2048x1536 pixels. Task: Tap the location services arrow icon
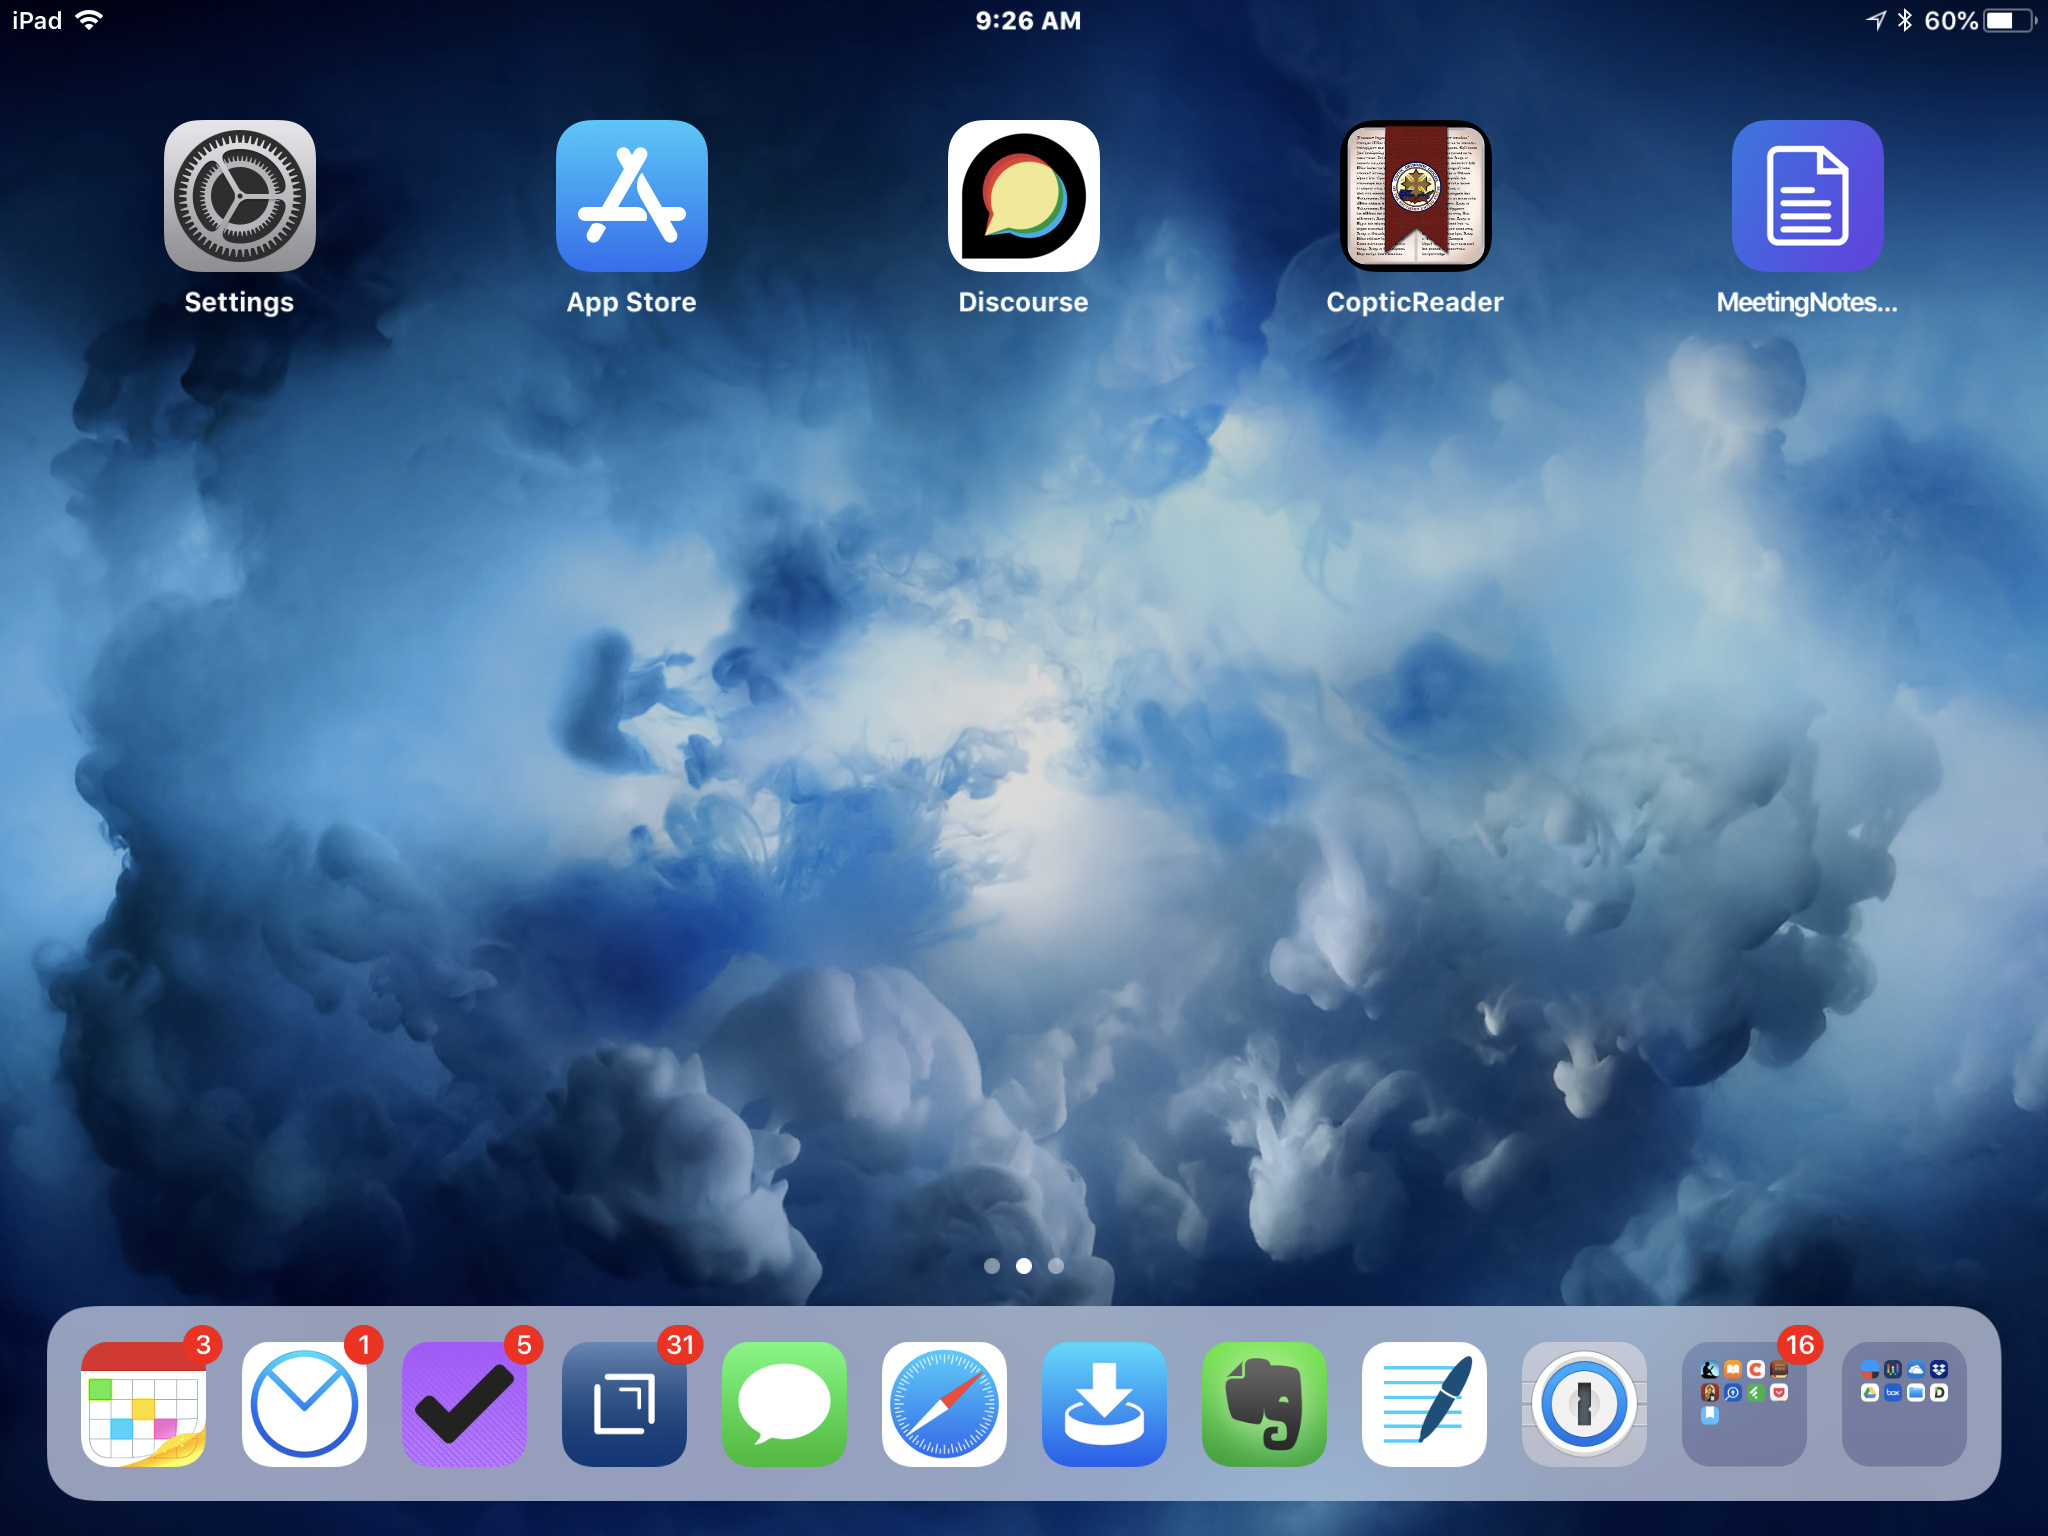[1876, 20]
